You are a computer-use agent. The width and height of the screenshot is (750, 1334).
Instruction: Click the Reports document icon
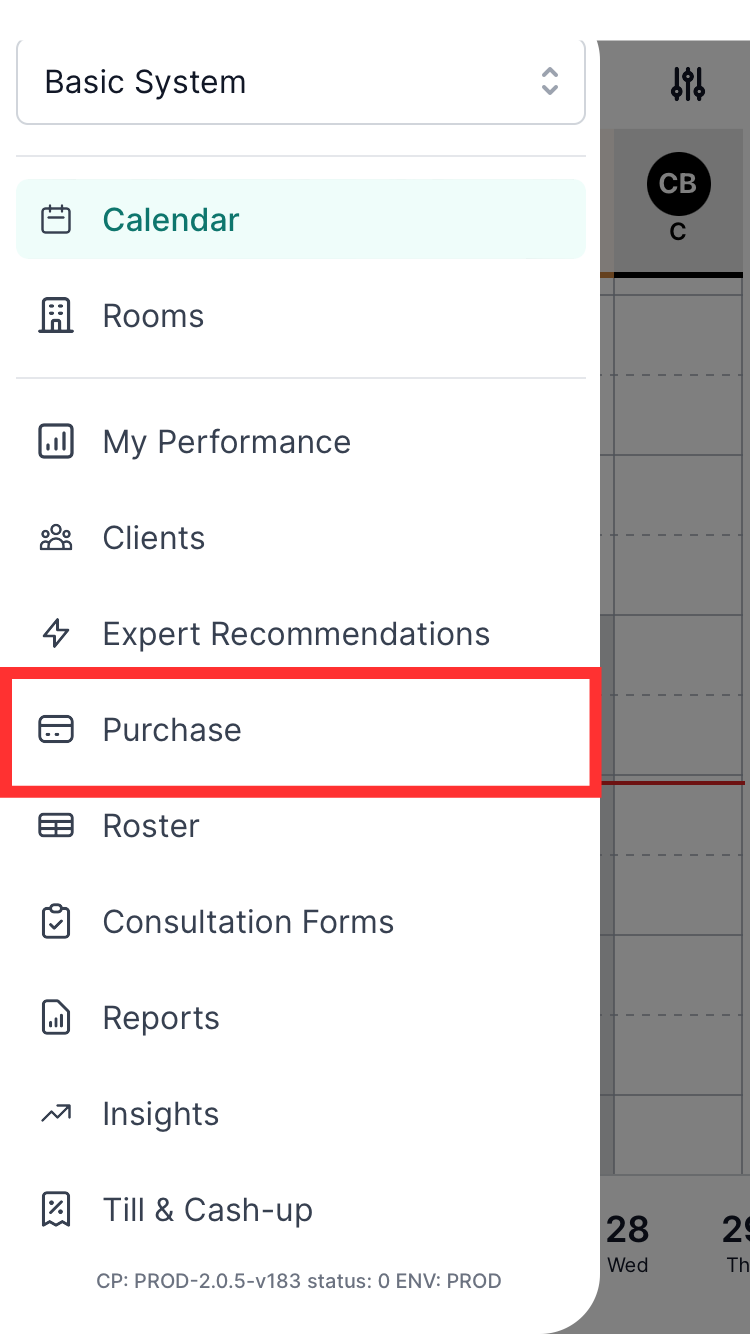(56, 1018)
